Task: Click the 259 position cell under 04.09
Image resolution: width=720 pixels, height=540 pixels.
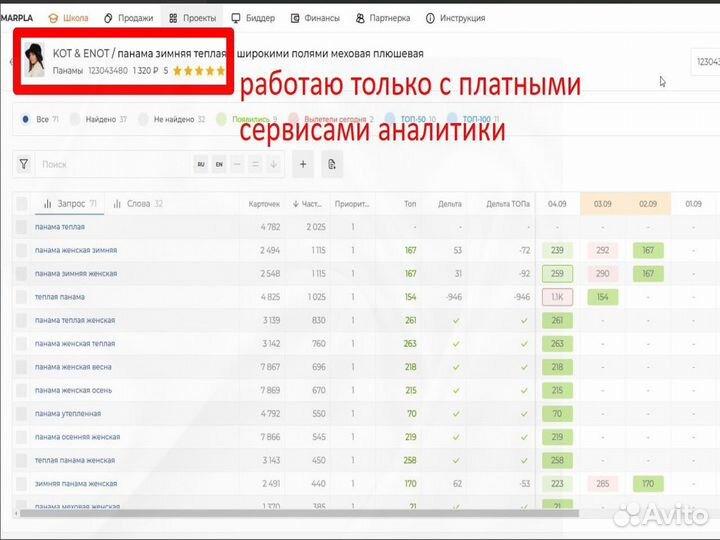Action: pos(557,274)
